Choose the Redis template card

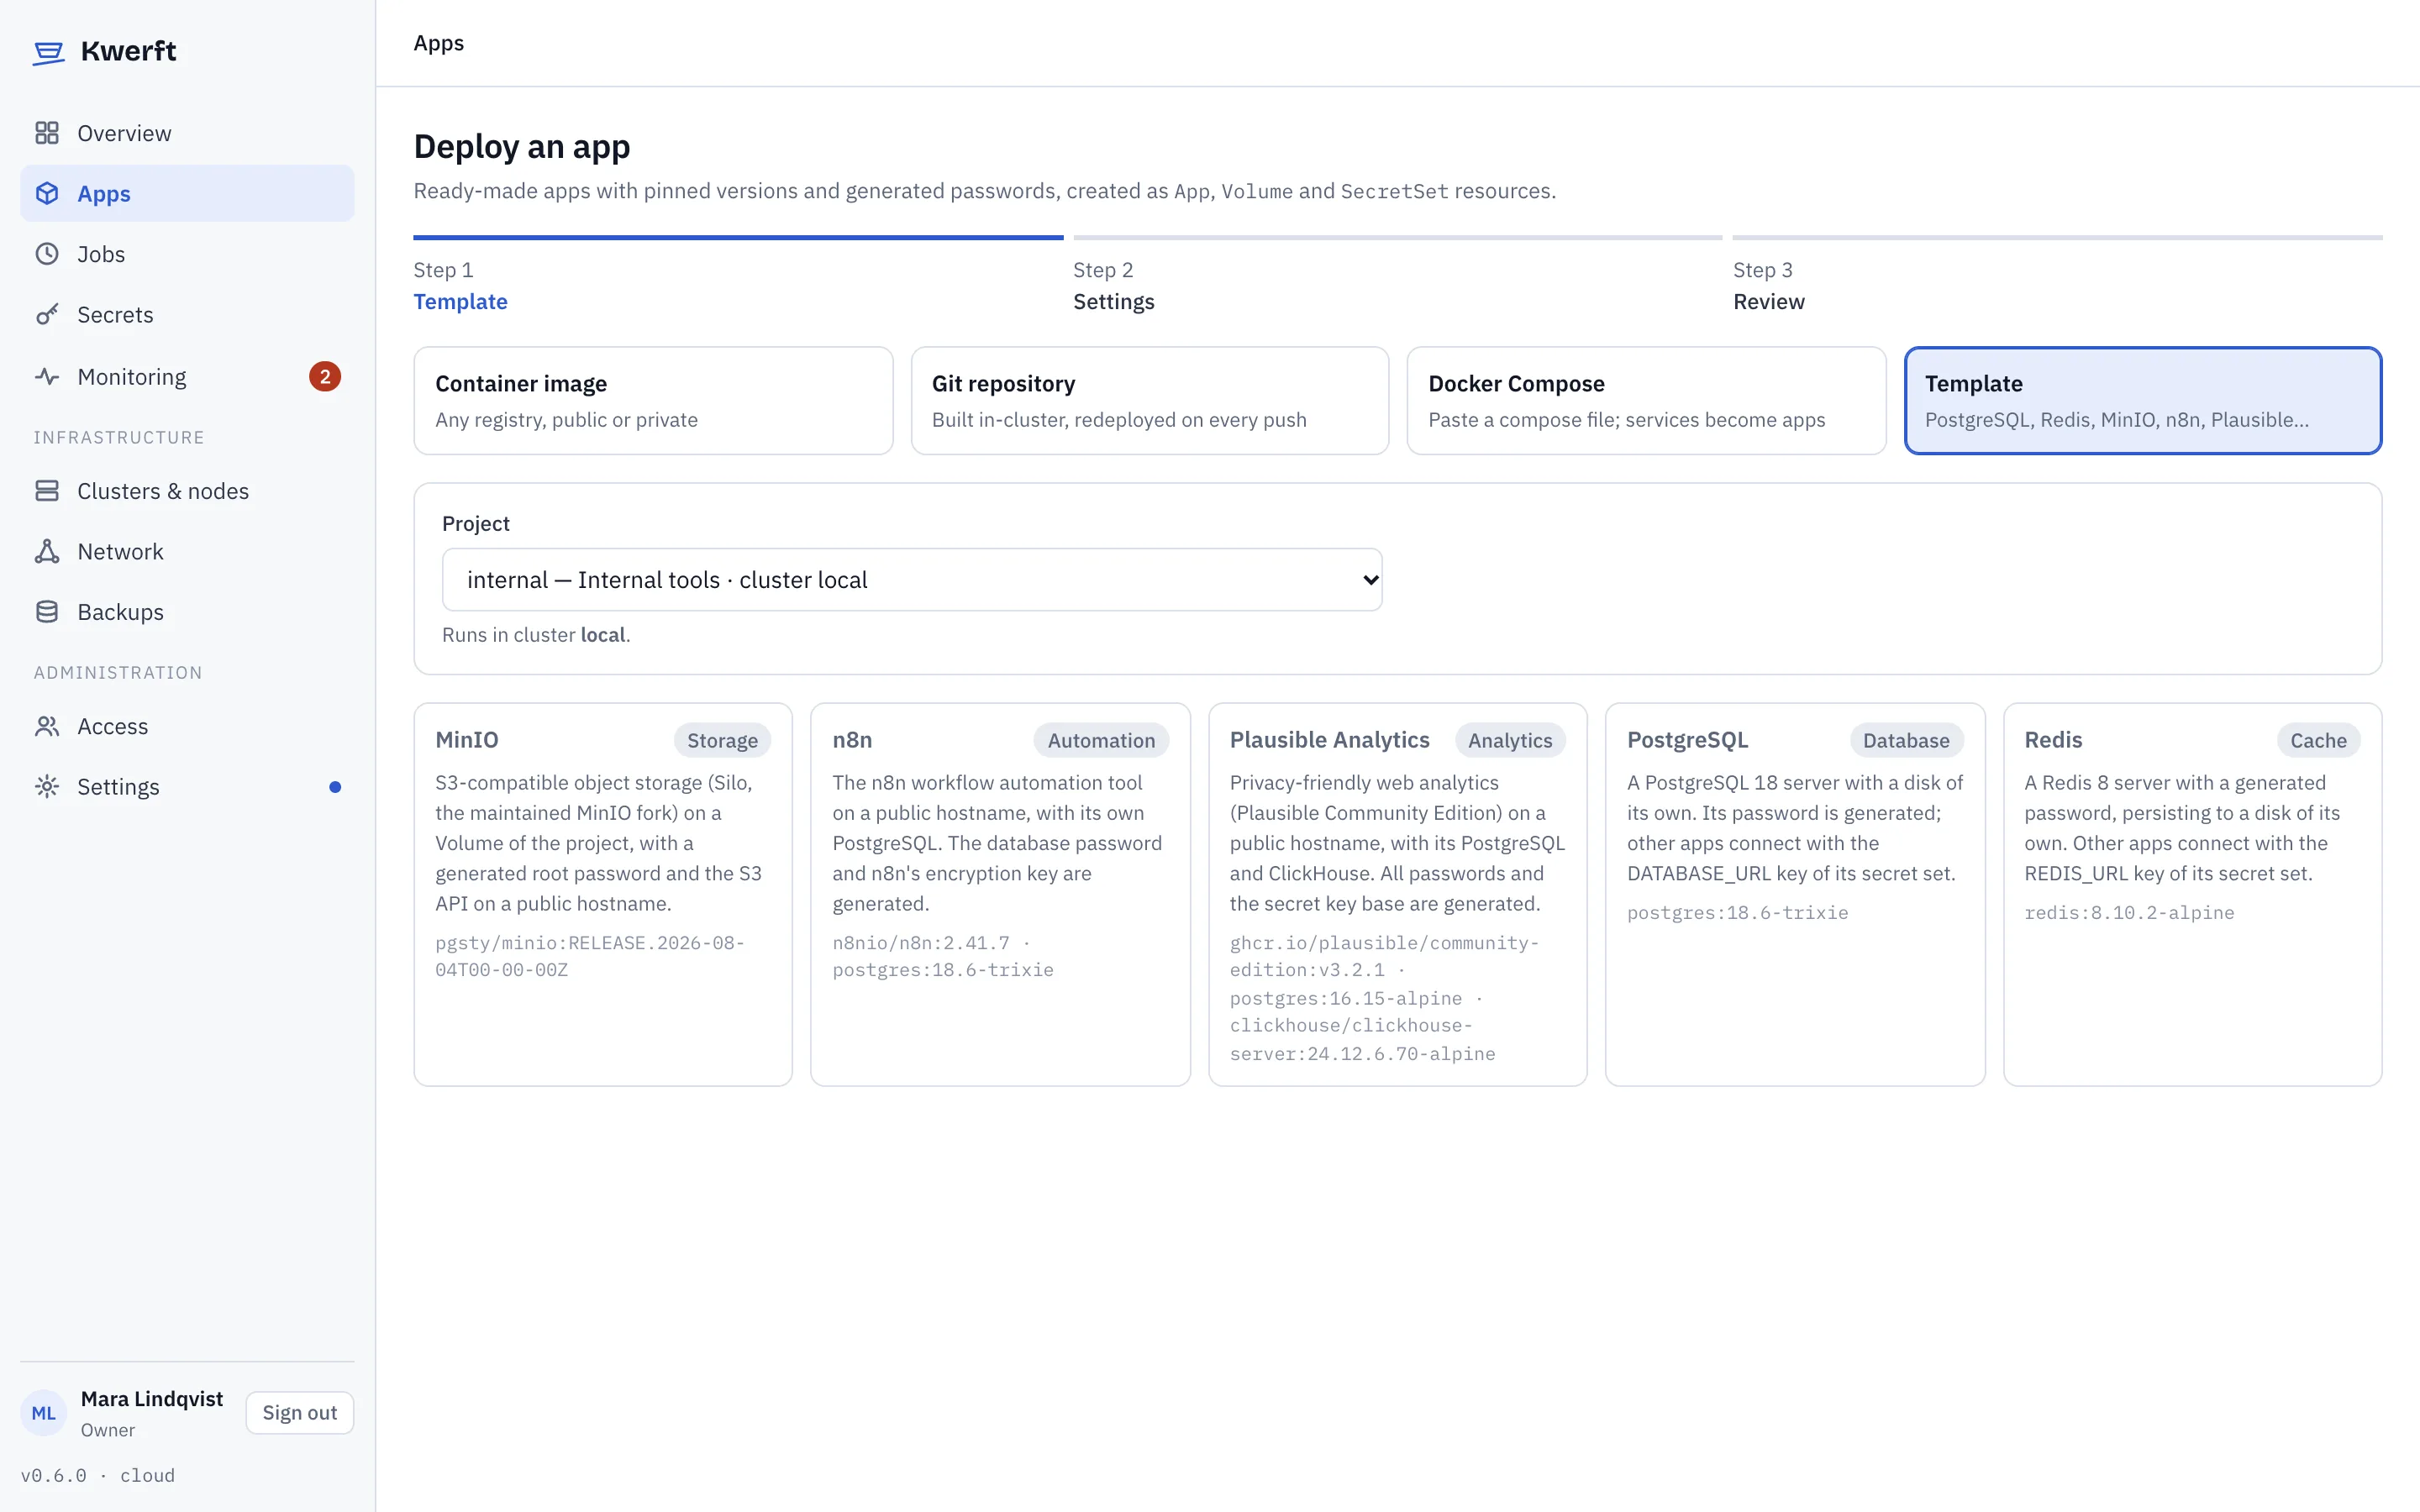[x=2192, y=895]
